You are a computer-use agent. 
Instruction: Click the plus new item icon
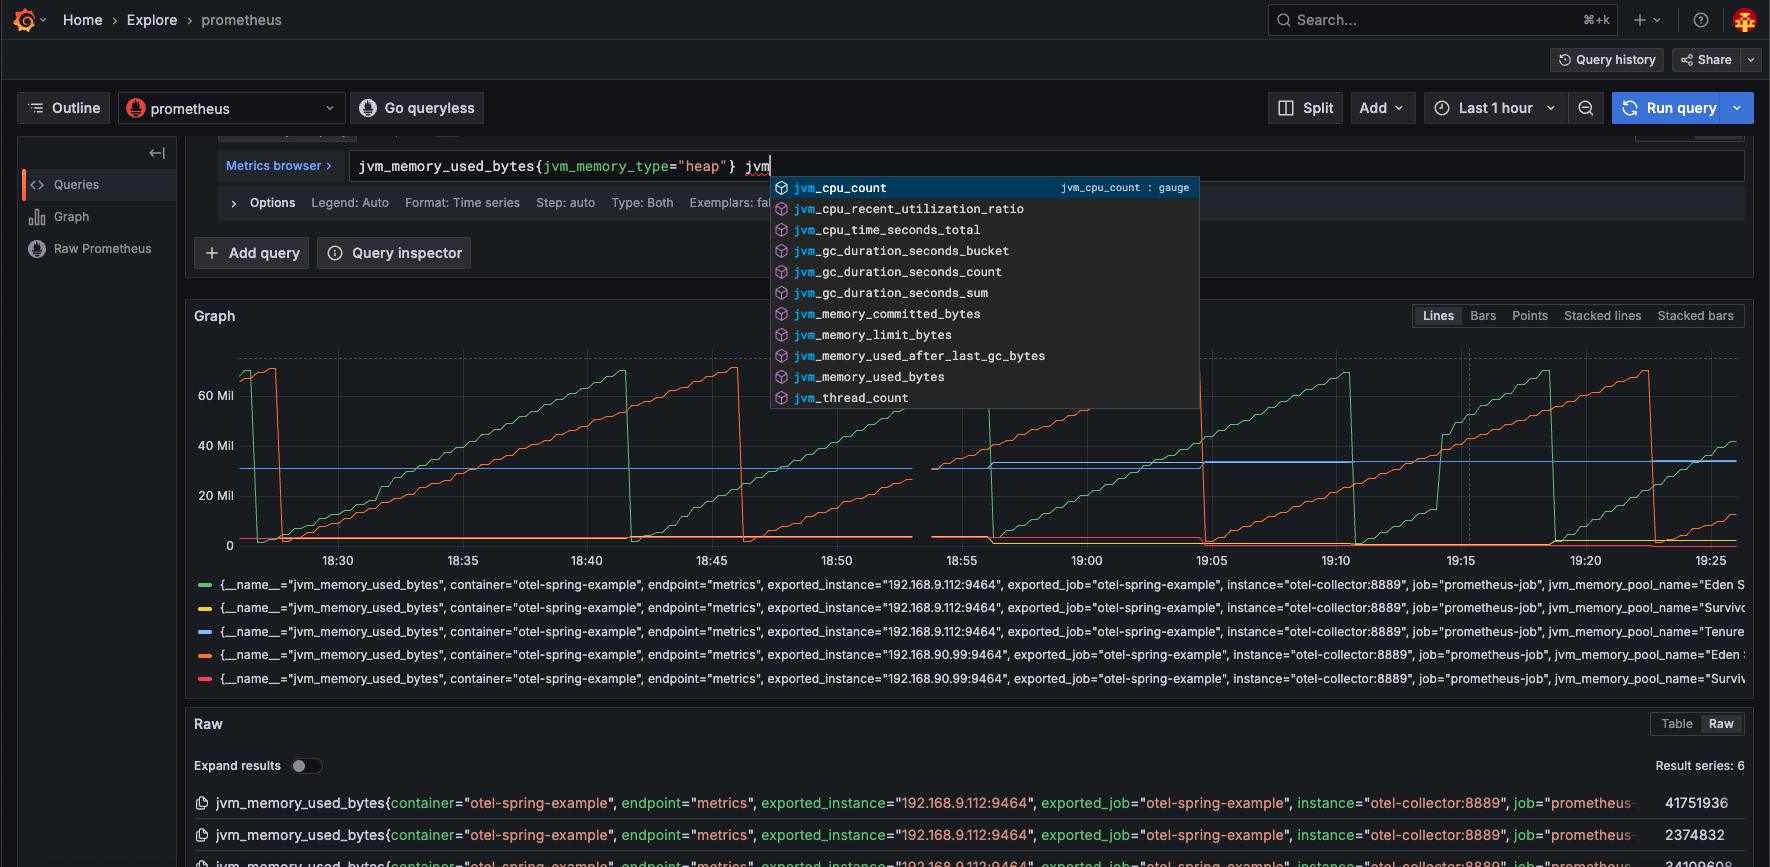[1640, 20]
